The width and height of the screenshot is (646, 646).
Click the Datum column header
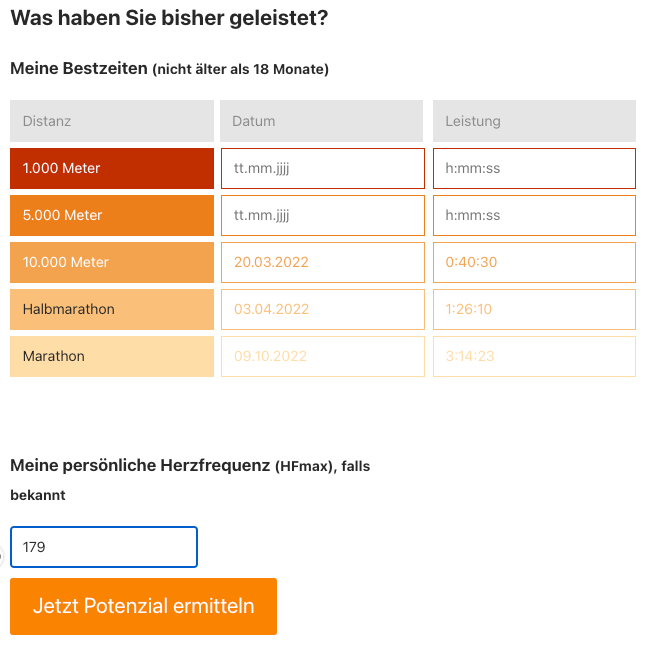coord(322,121)
